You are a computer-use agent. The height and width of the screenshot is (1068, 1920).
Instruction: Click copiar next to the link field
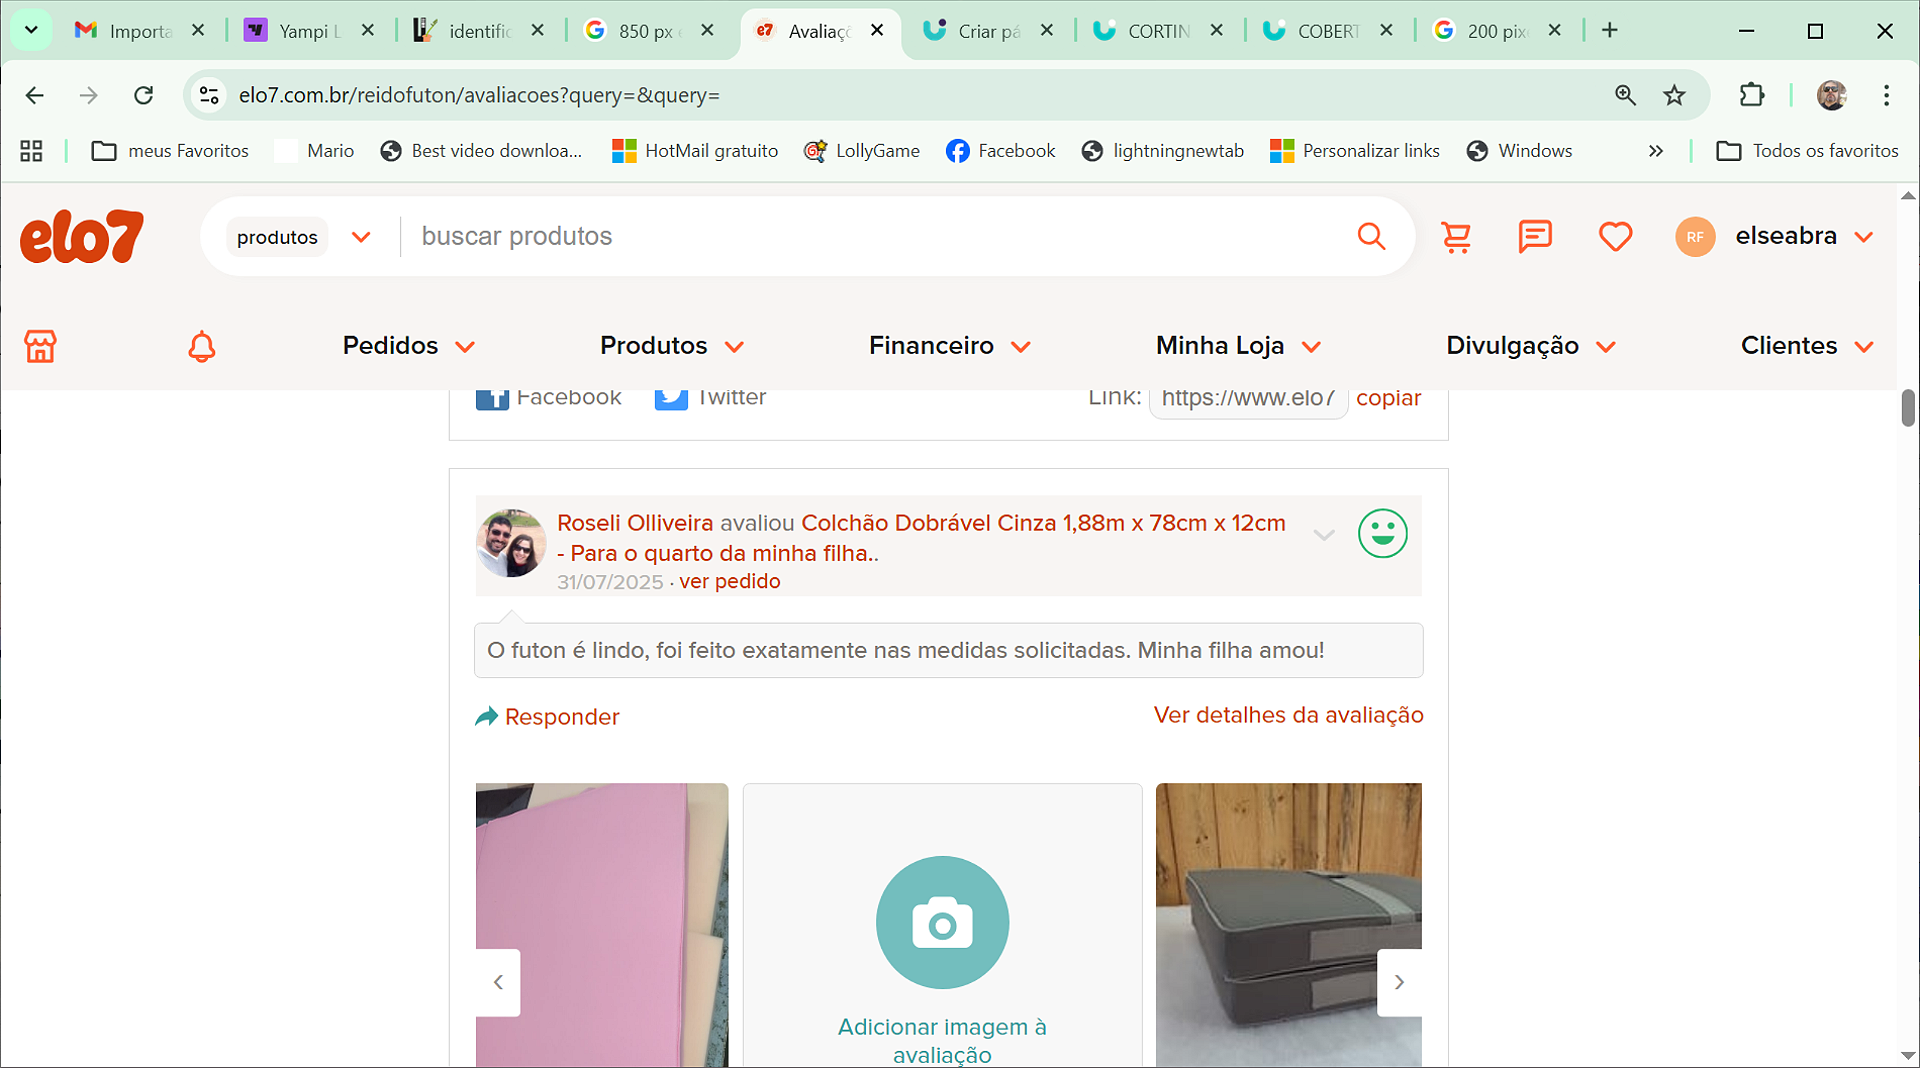click(x=1388, y=398)
